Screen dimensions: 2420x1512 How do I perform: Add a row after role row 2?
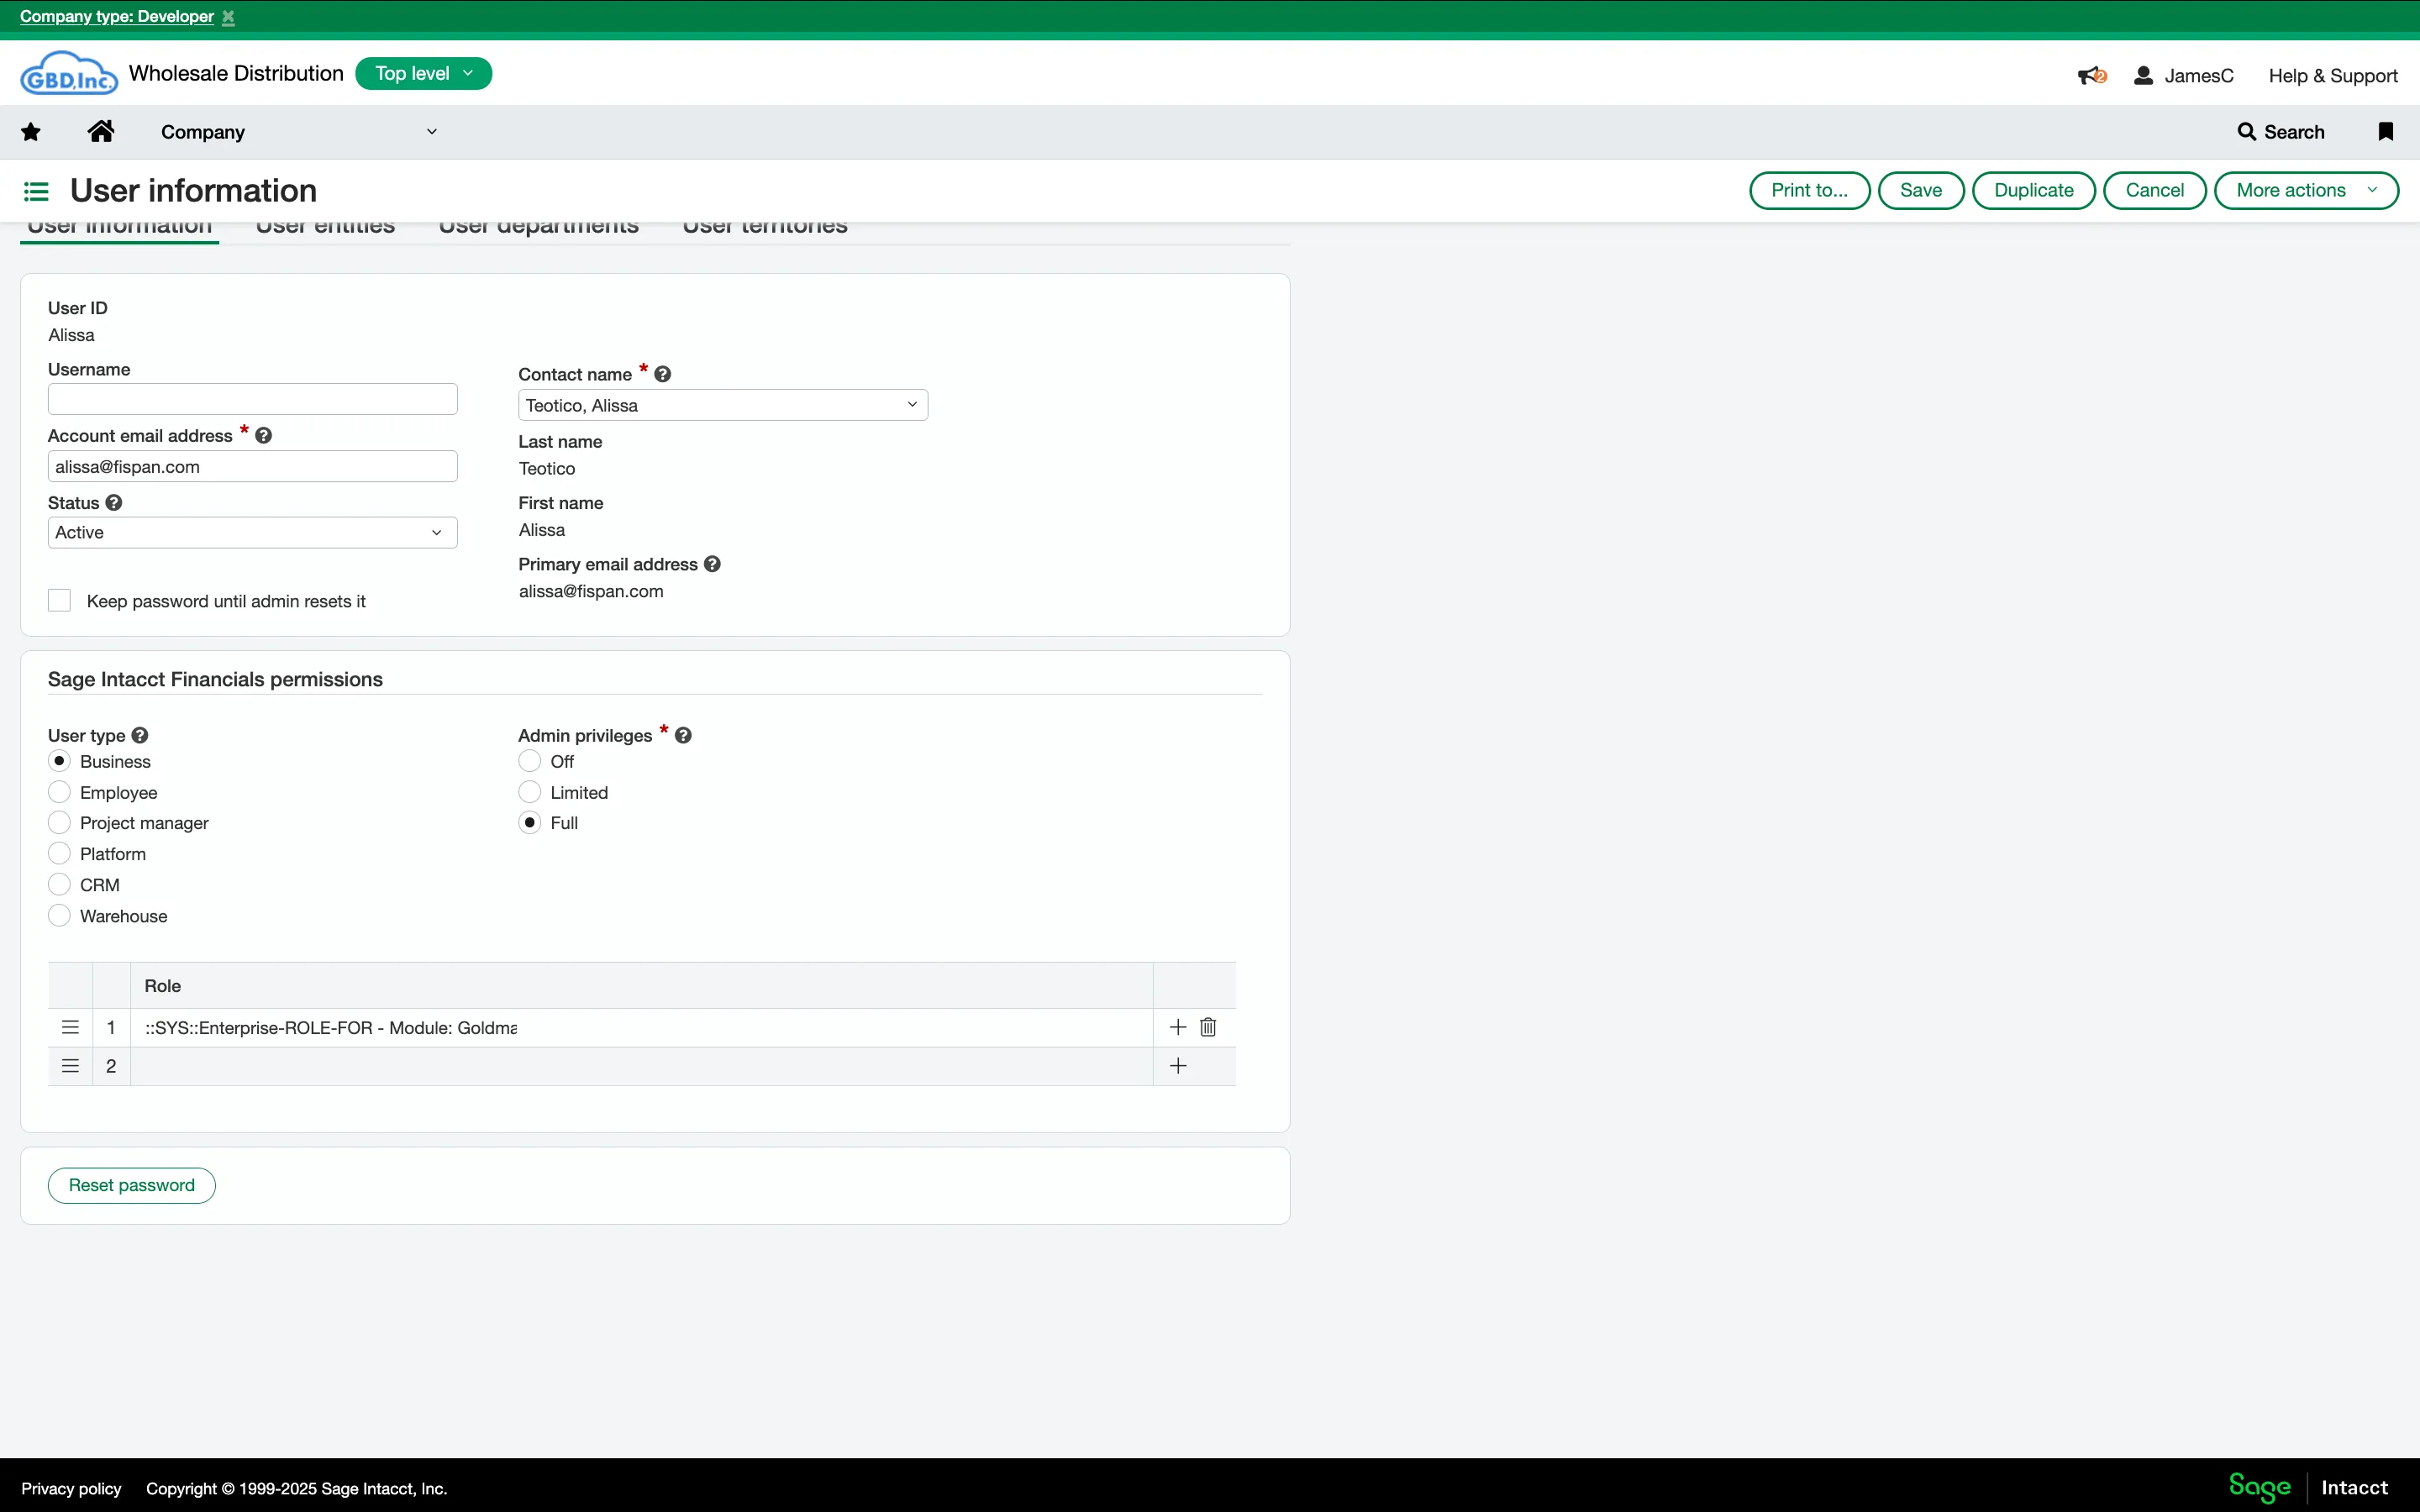coord(1178,1066)
